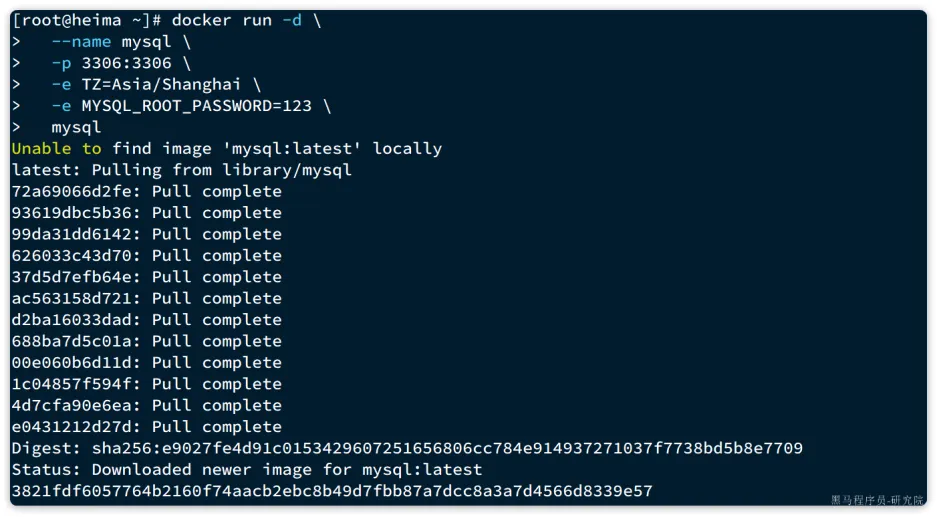Click the 'Status: Downloaded newer image' line
937x517 pixels.
246,469
